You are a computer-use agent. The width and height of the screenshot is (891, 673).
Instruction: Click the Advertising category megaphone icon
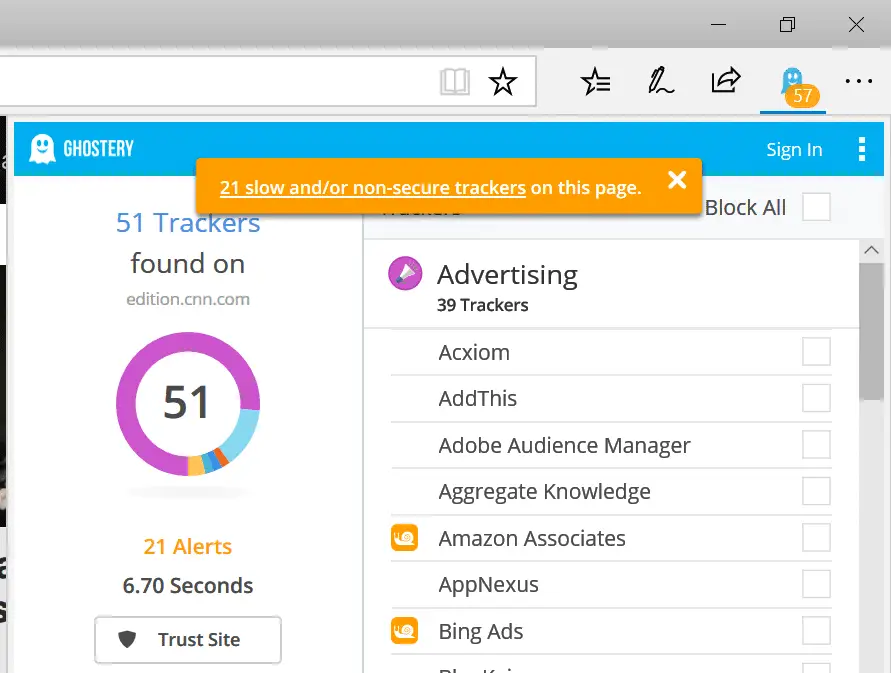[405, 273]
